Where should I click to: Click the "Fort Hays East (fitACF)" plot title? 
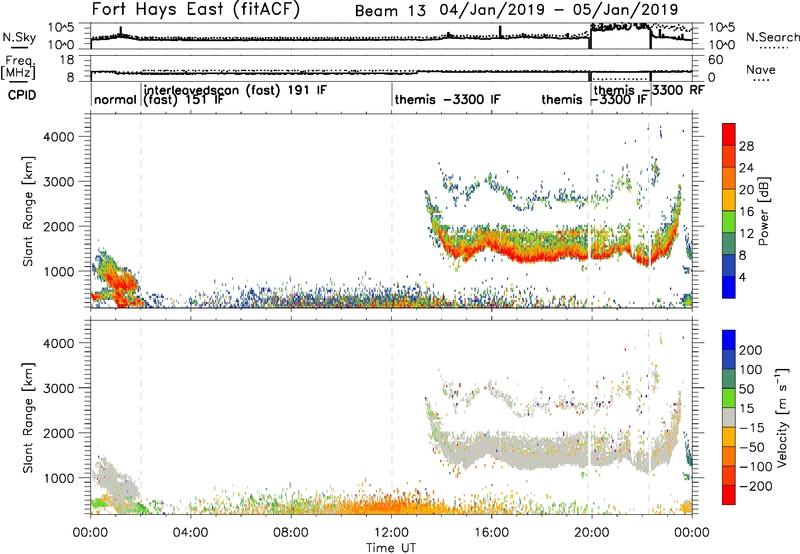click(196, 9)
